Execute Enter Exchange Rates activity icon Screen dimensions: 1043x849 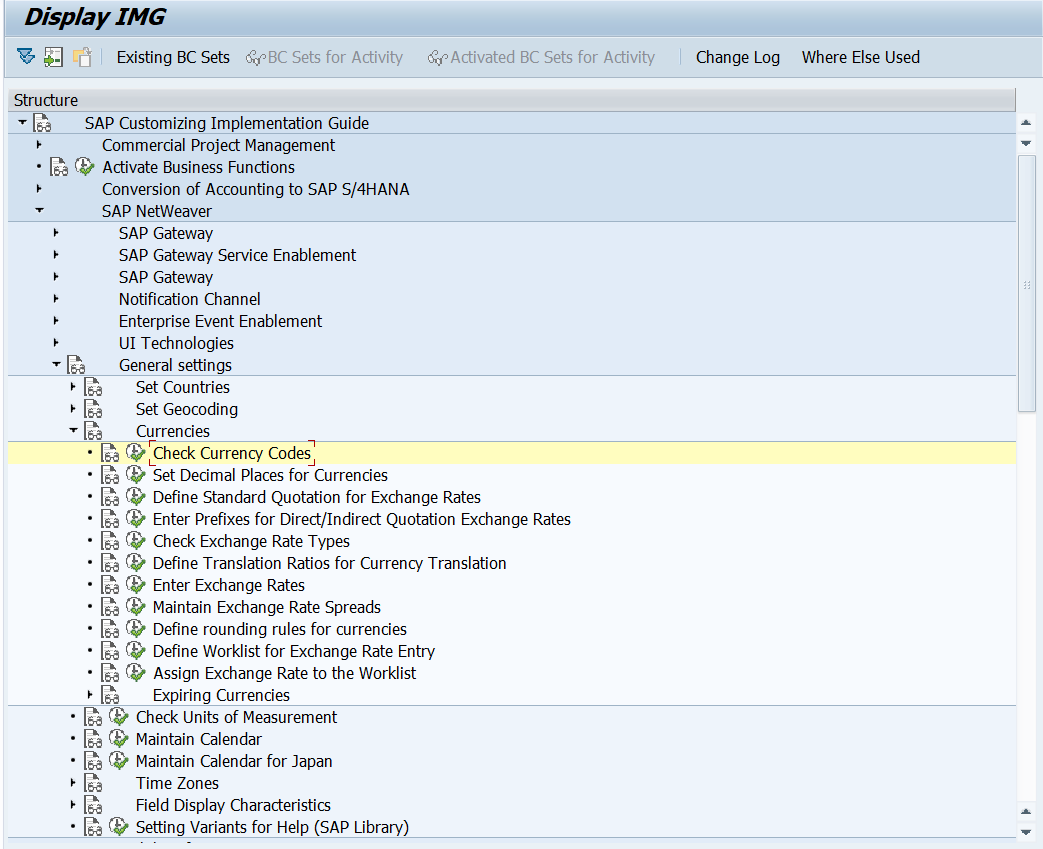tap(136, 584)
